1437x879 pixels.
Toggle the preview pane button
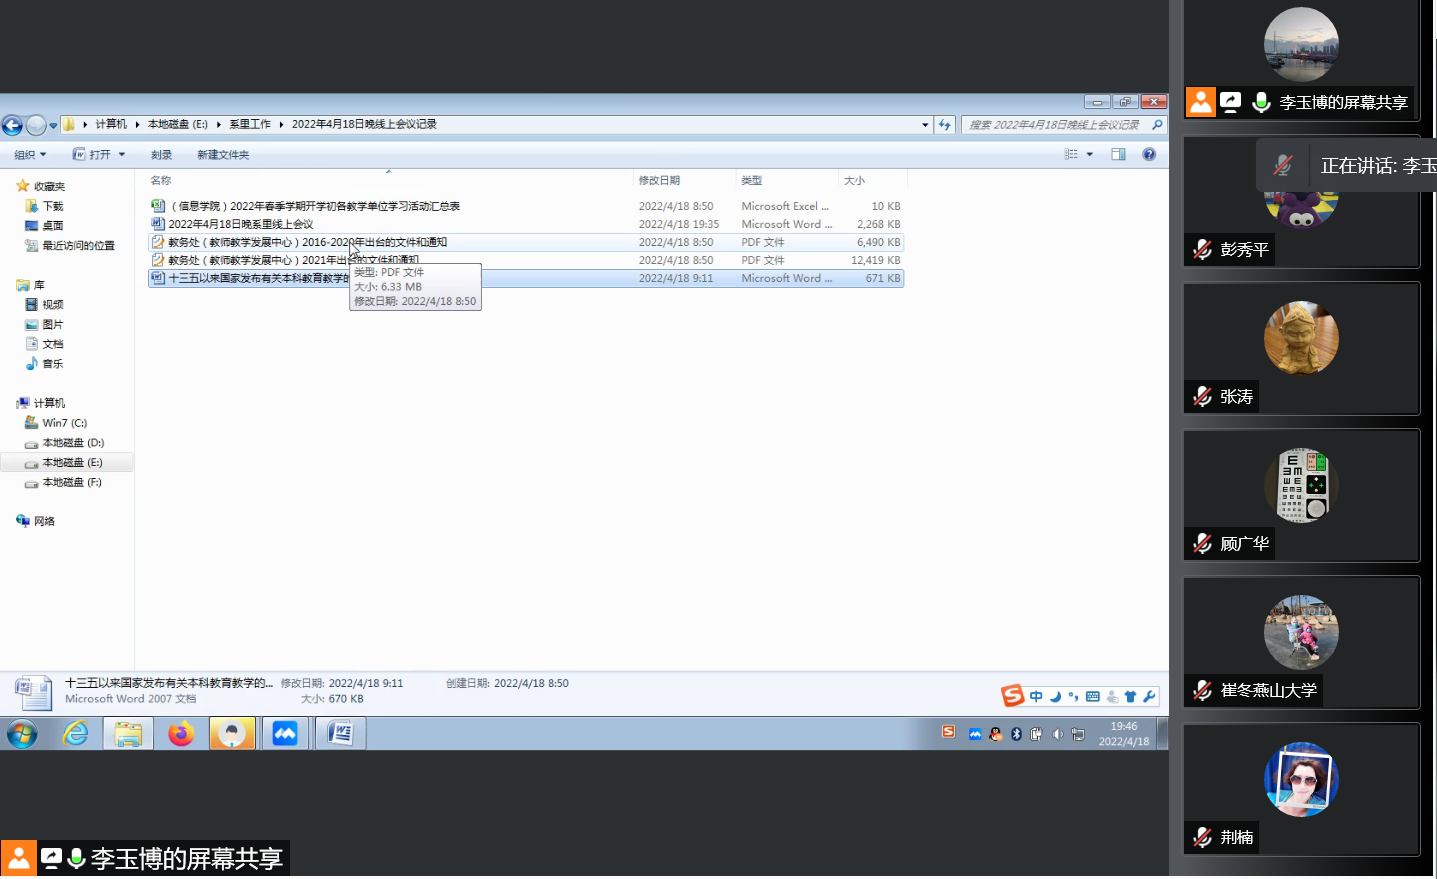[1118, 154]
